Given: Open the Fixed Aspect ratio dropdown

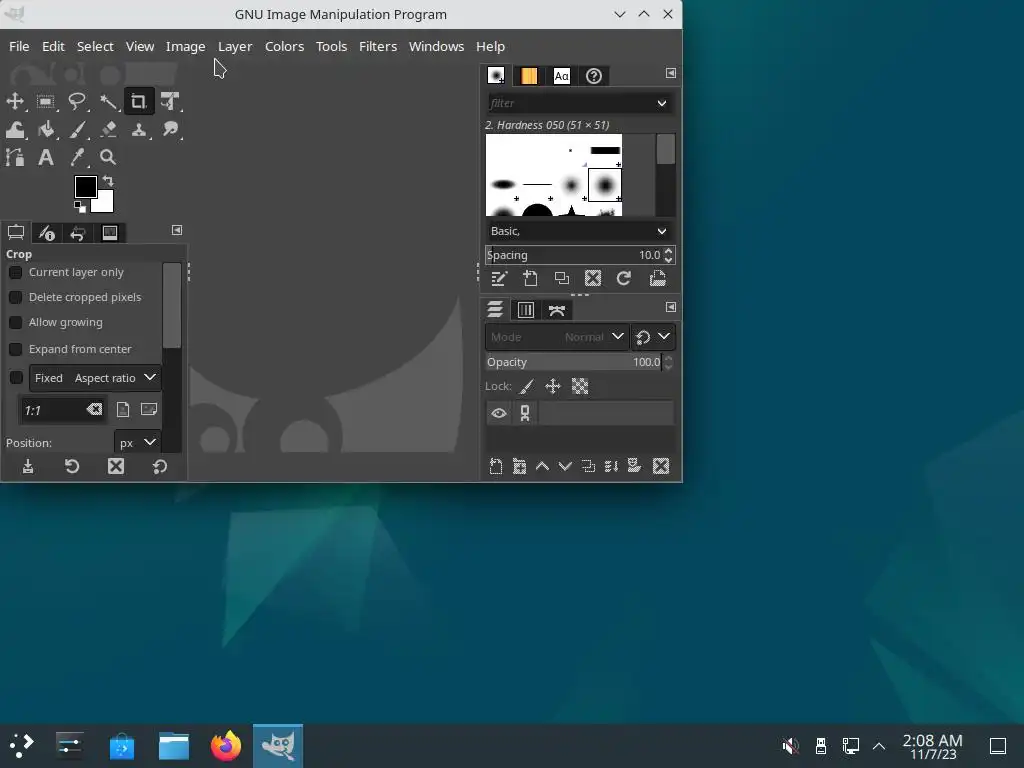Looking at the screenshot, I should 95,378.
